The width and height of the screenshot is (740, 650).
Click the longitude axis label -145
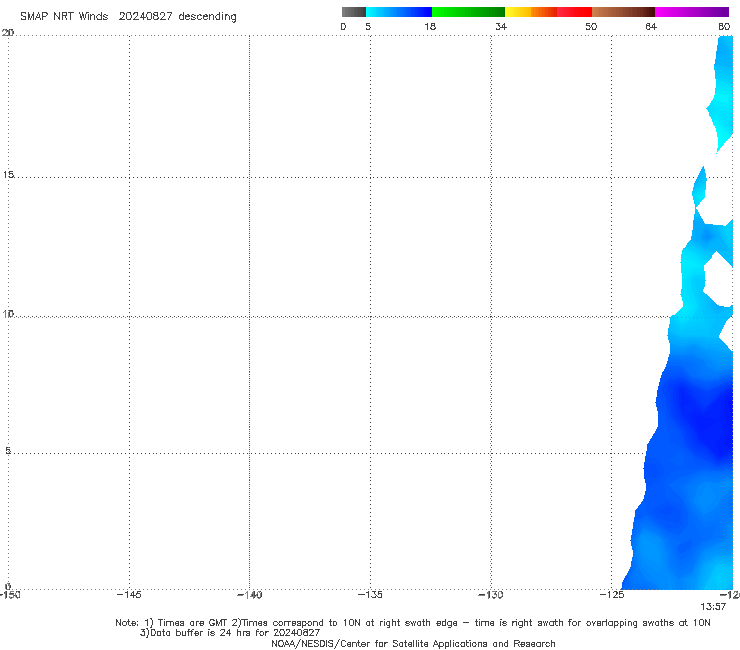[129, 595]
